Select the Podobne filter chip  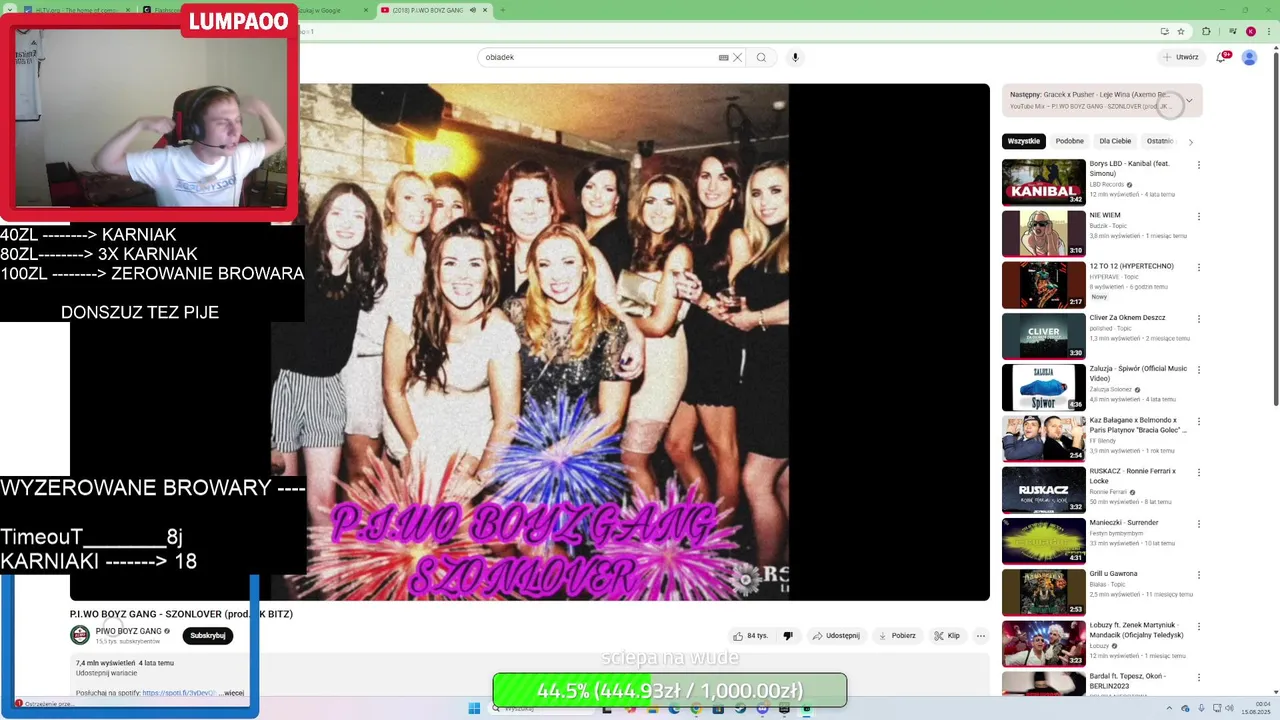tap(1069, 141)
